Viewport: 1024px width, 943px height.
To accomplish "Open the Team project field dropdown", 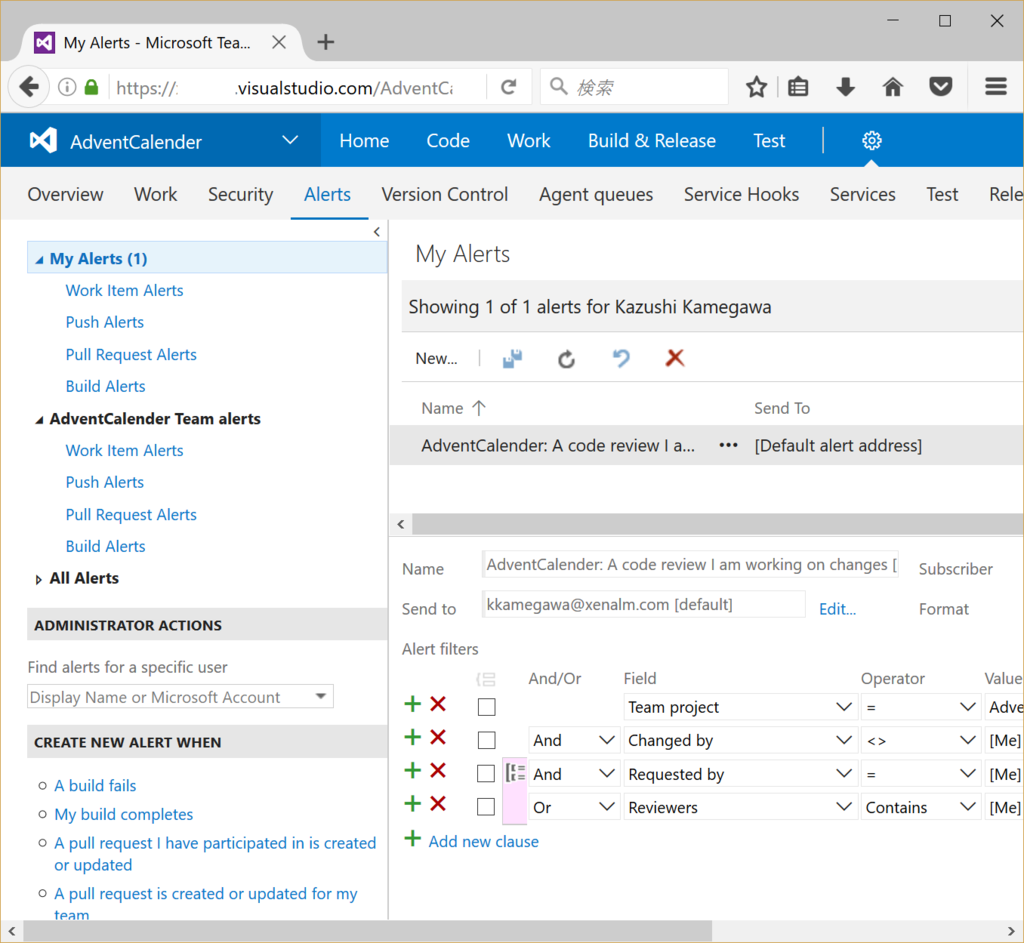I will (844, 707).
